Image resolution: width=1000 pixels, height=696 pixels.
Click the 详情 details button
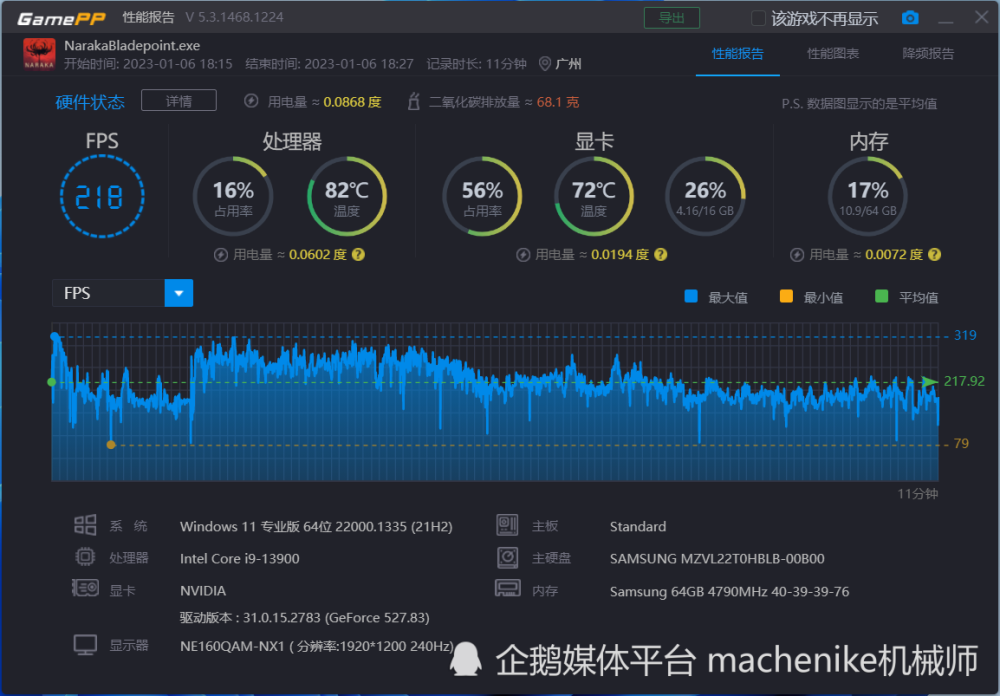(179, 101)
